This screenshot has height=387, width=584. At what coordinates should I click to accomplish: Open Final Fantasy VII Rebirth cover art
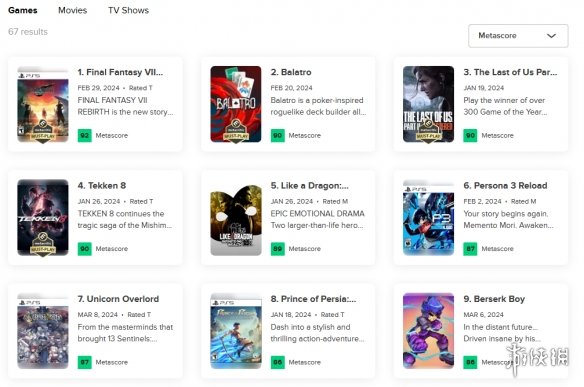tap(43, 104)
